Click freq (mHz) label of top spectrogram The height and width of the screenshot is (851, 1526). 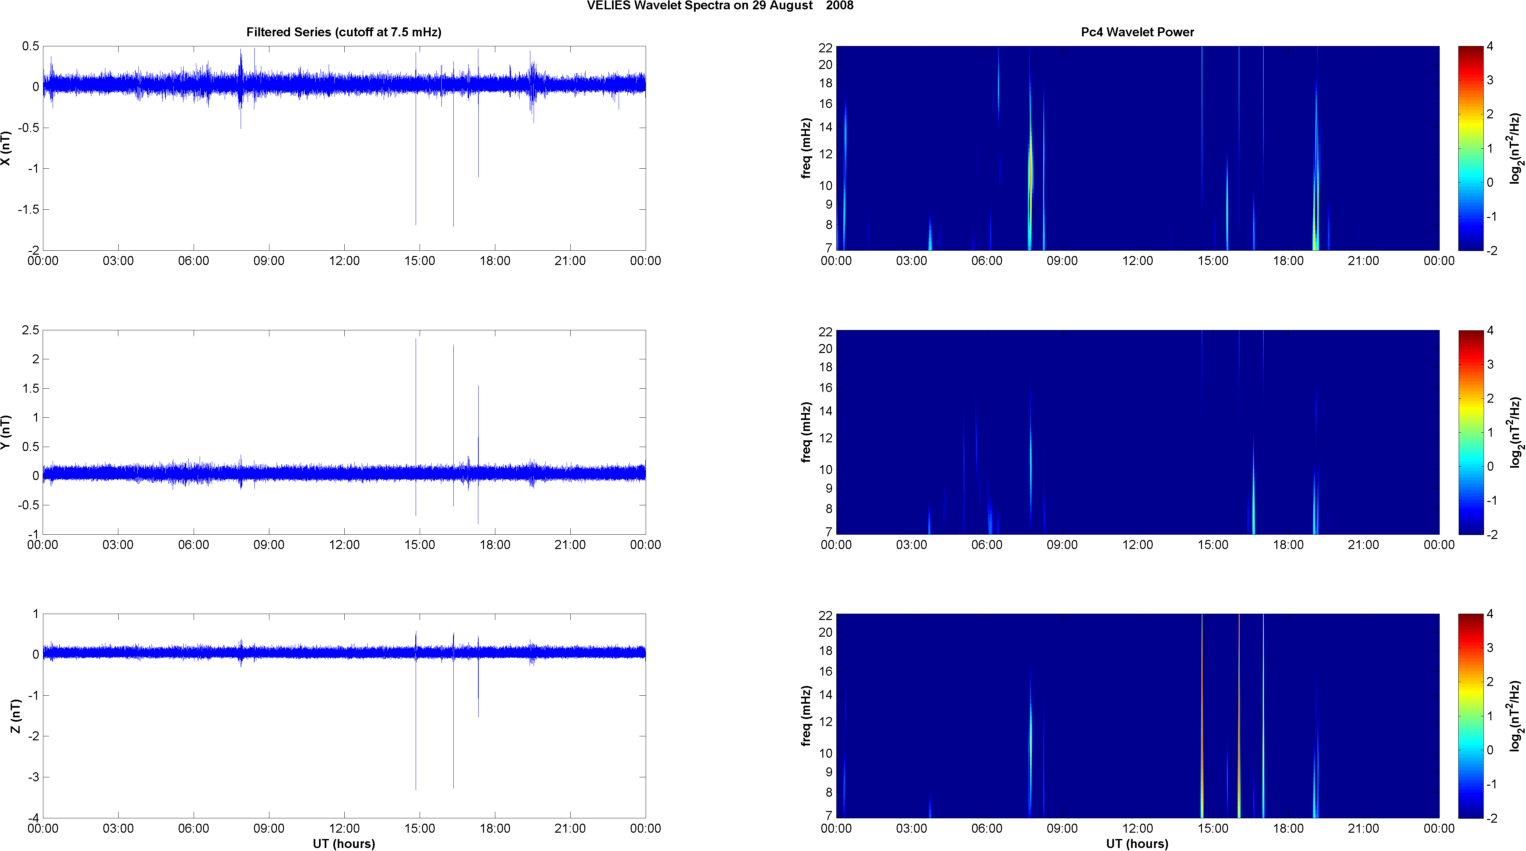[806, 148]
